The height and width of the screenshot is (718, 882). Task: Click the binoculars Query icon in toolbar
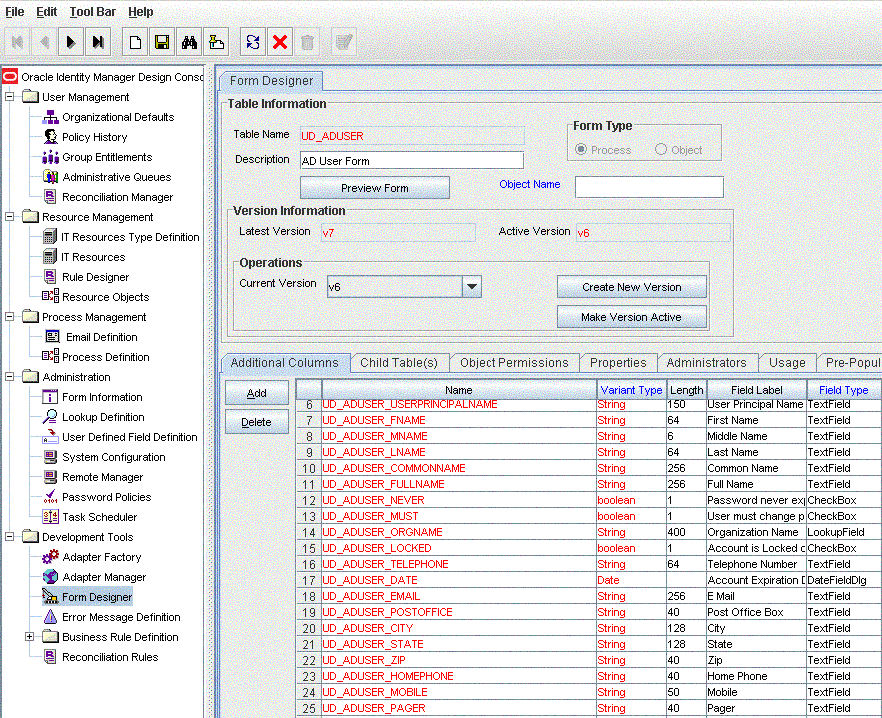coord(189,42)
